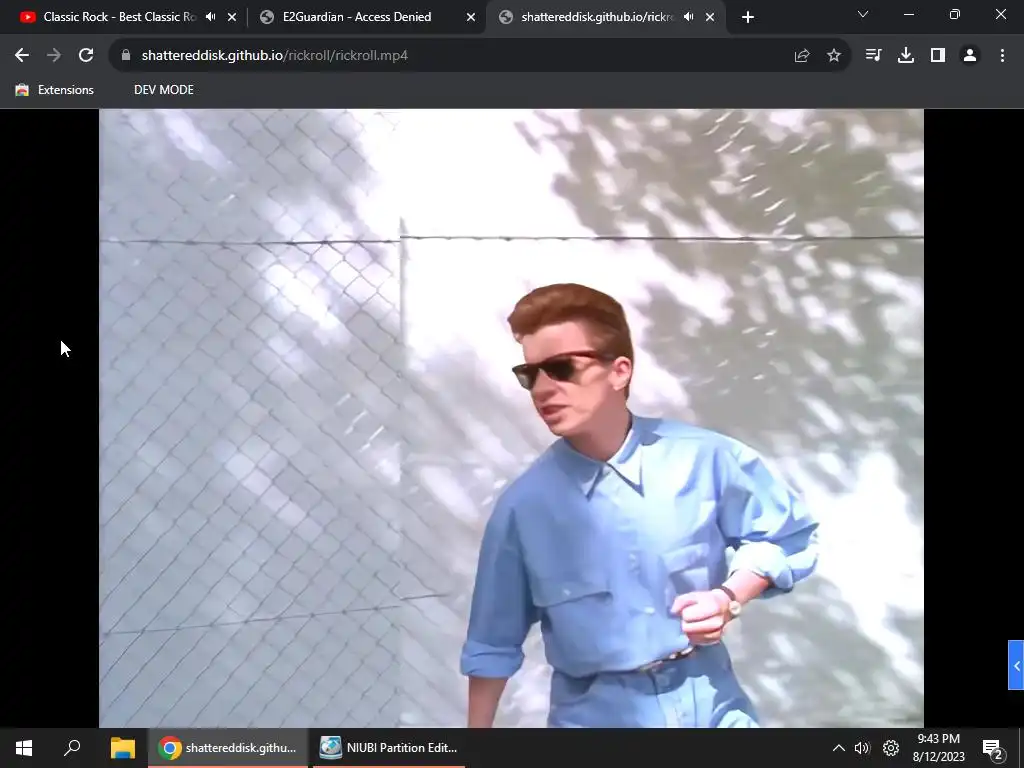
Task: Open the new tab plus button
Action: [748, 18]
